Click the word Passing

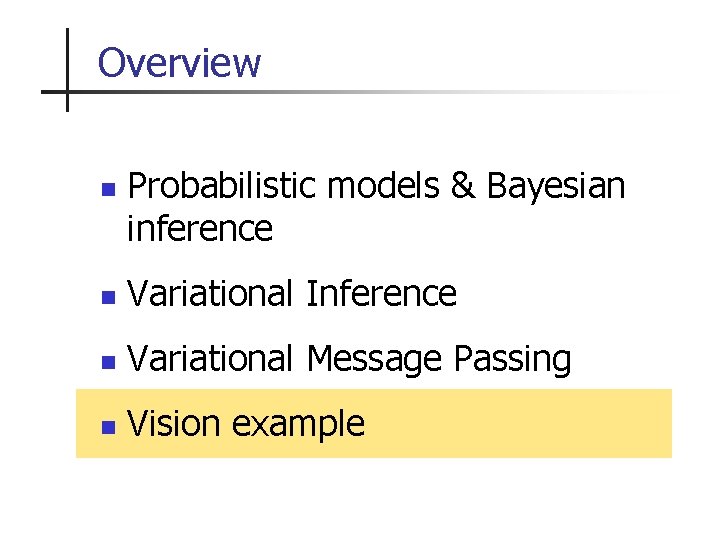click(x=513, y=359)
